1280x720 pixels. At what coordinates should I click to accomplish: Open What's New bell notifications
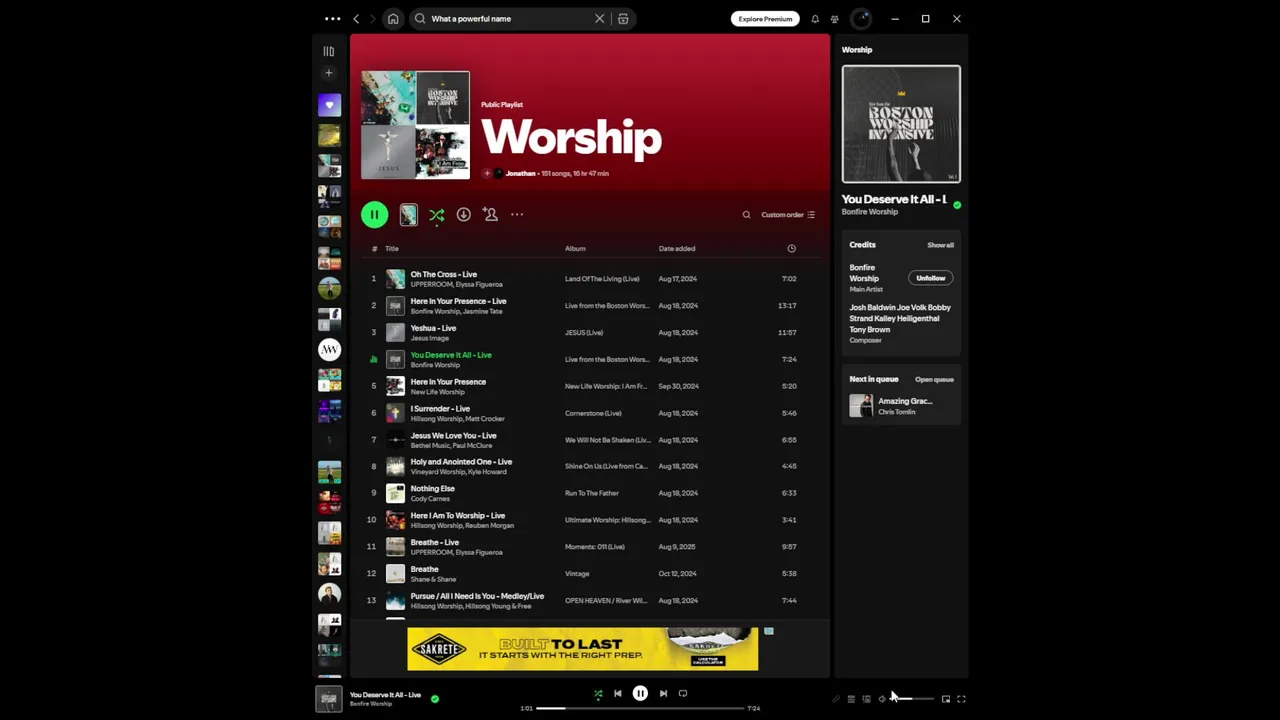click(x=815, y=19)
